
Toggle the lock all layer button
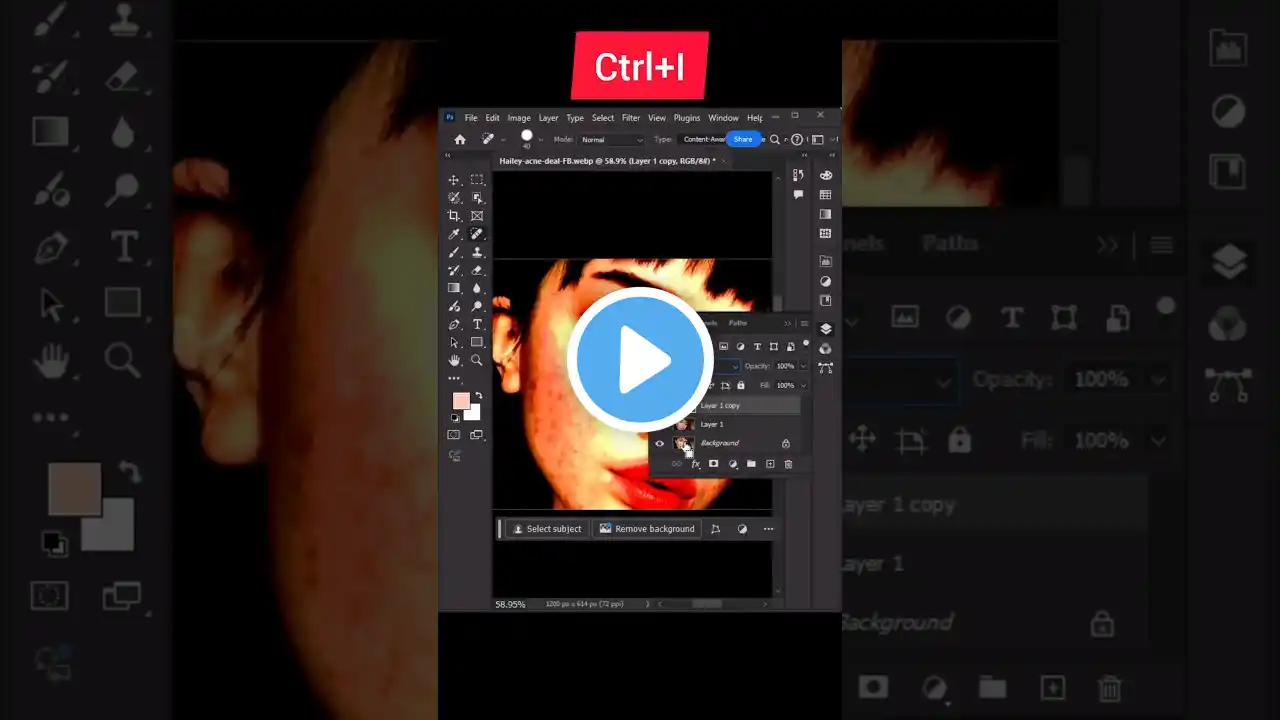(x=740, y=385)
